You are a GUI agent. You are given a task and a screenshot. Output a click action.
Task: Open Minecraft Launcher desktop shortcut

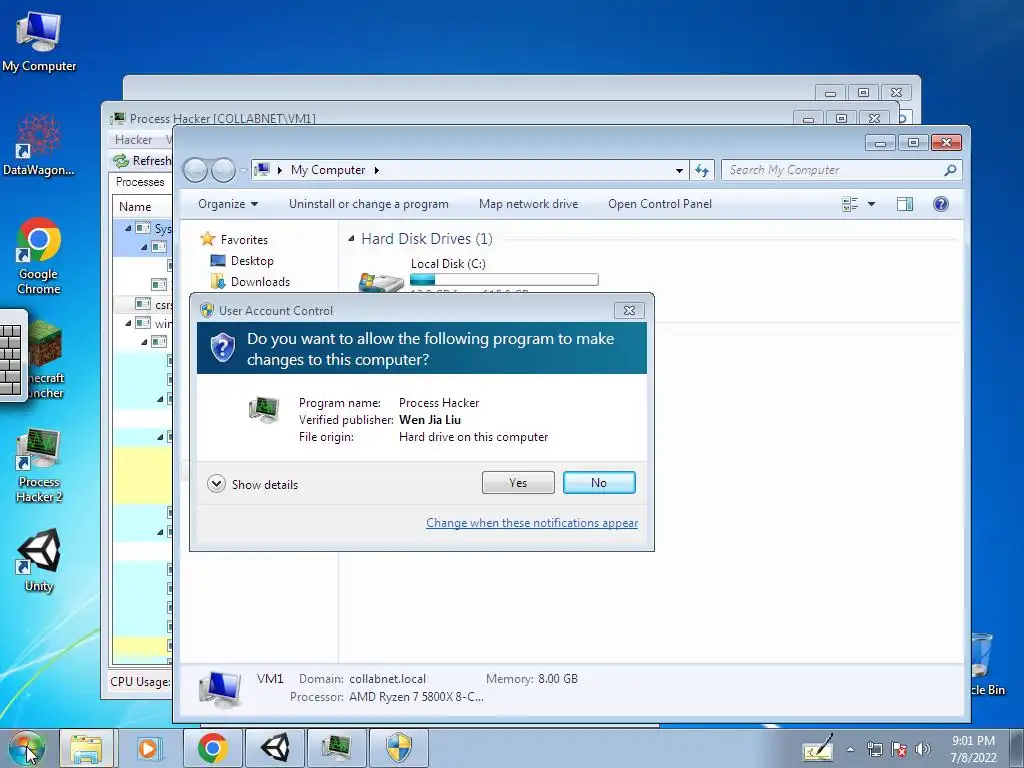point(46,359)
